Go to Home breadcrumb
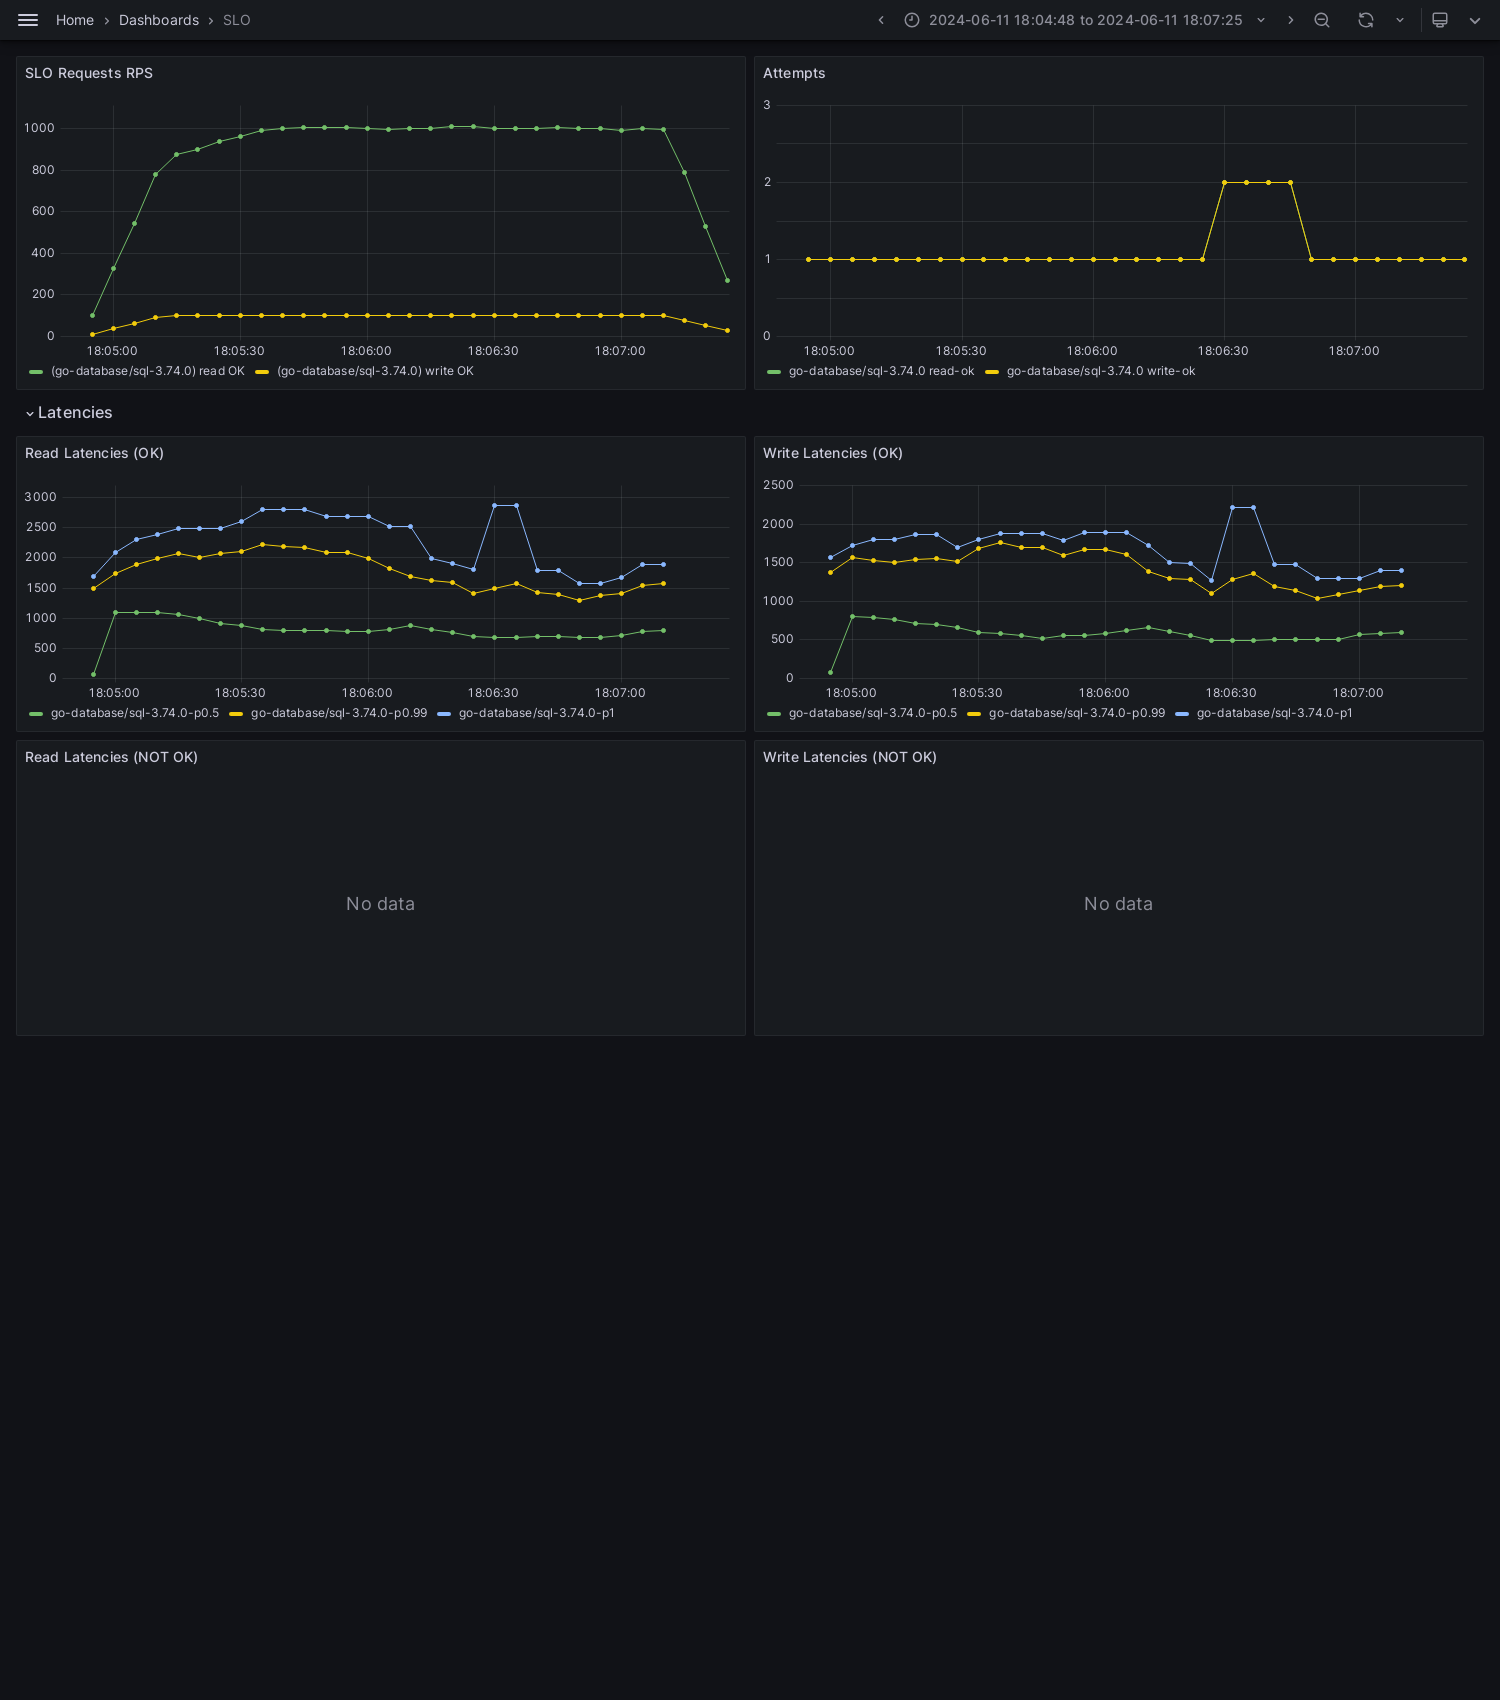 coord(75,20)
